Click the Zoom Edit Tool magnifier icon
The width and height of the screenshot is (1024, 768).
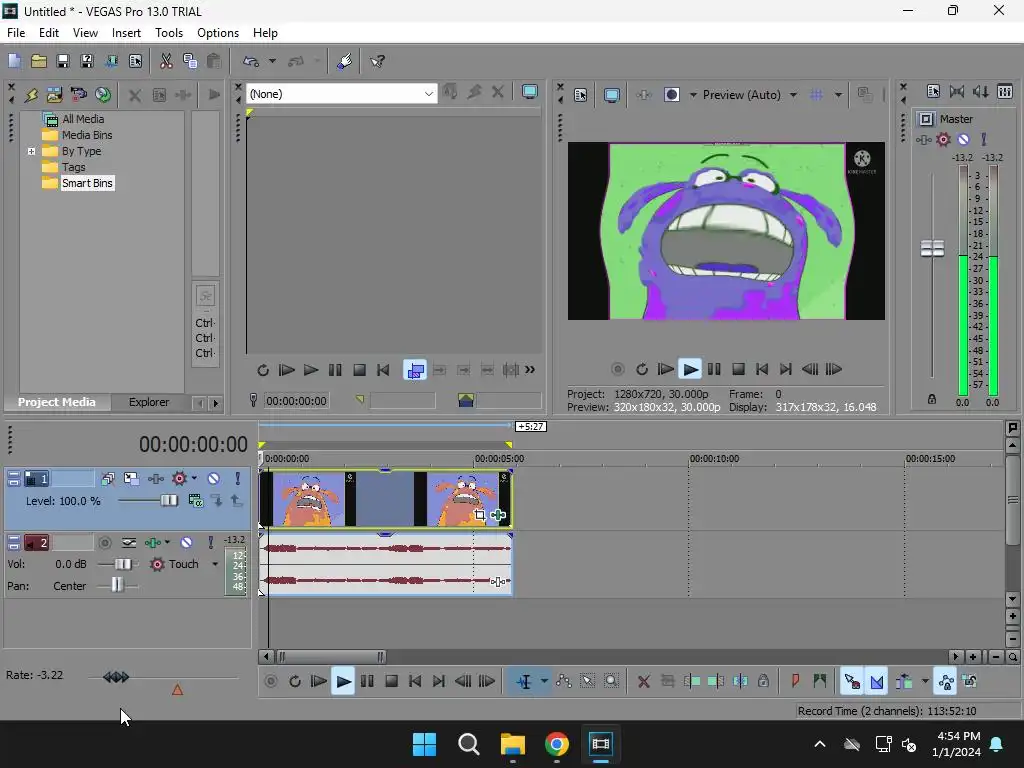click(x=611, y=682)
